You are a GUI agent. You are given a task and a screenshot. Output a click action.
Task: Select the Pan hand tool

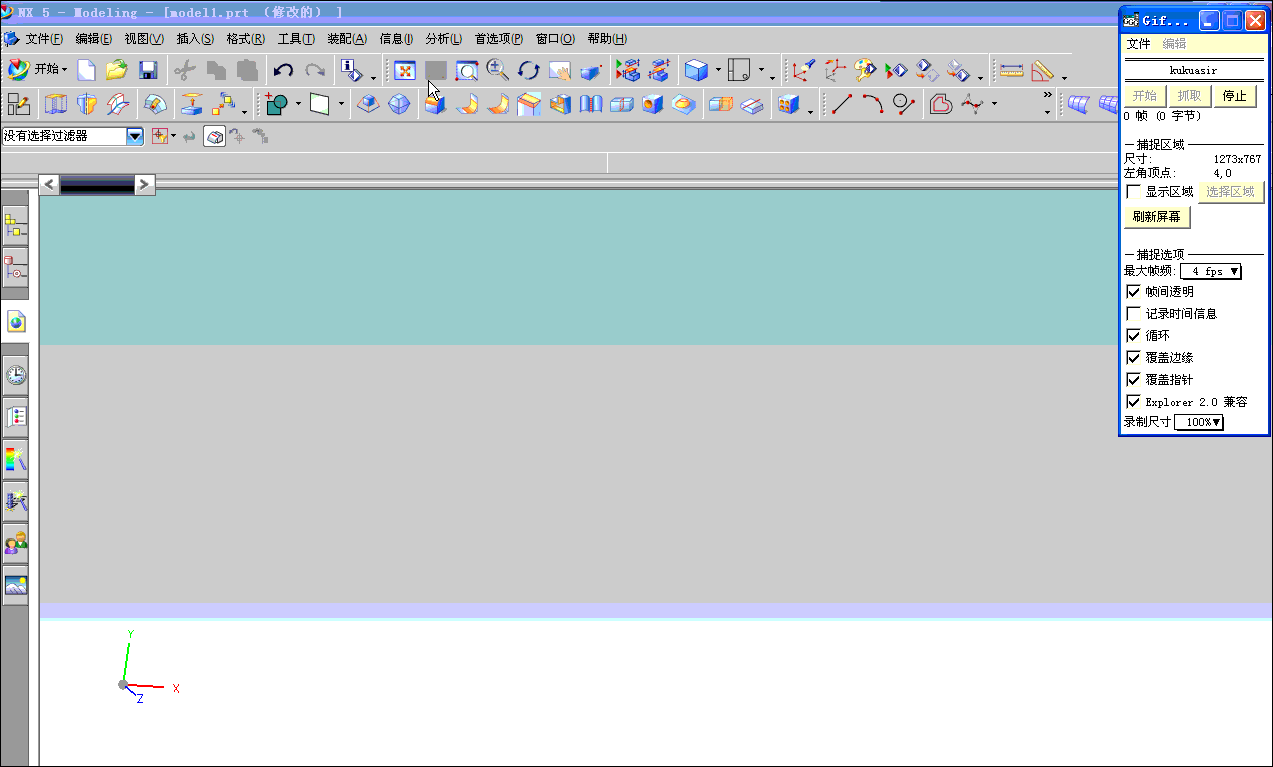point(560,70)
